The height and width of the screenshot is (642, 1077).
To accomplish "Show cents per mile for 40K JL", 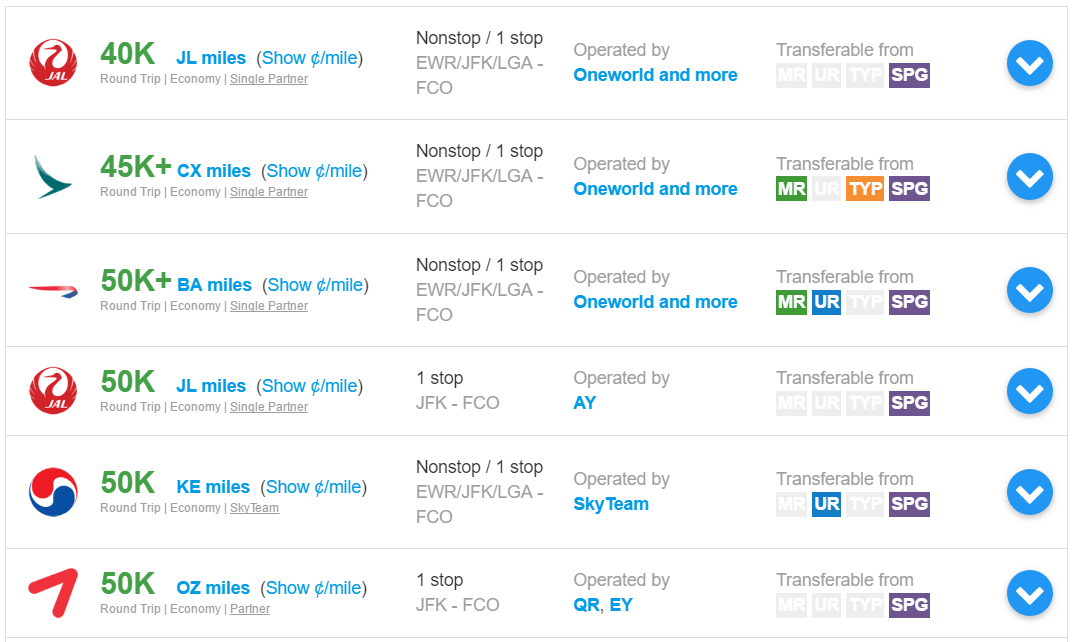I will click(309, 58).
